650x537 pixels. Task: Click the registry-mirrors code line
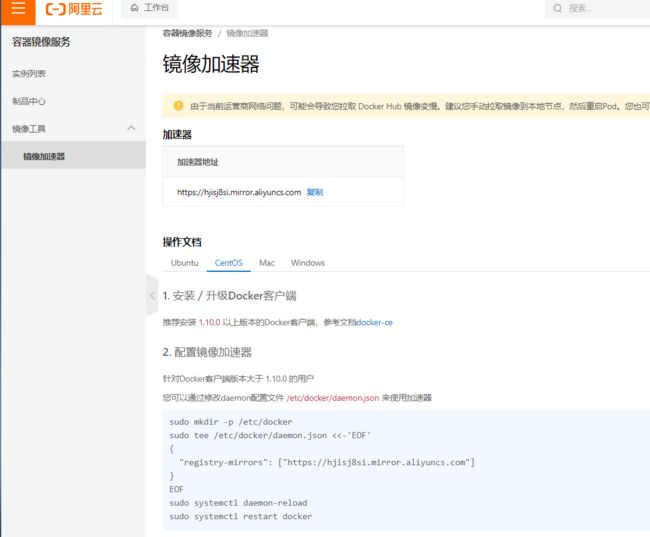tap(327, 462)
